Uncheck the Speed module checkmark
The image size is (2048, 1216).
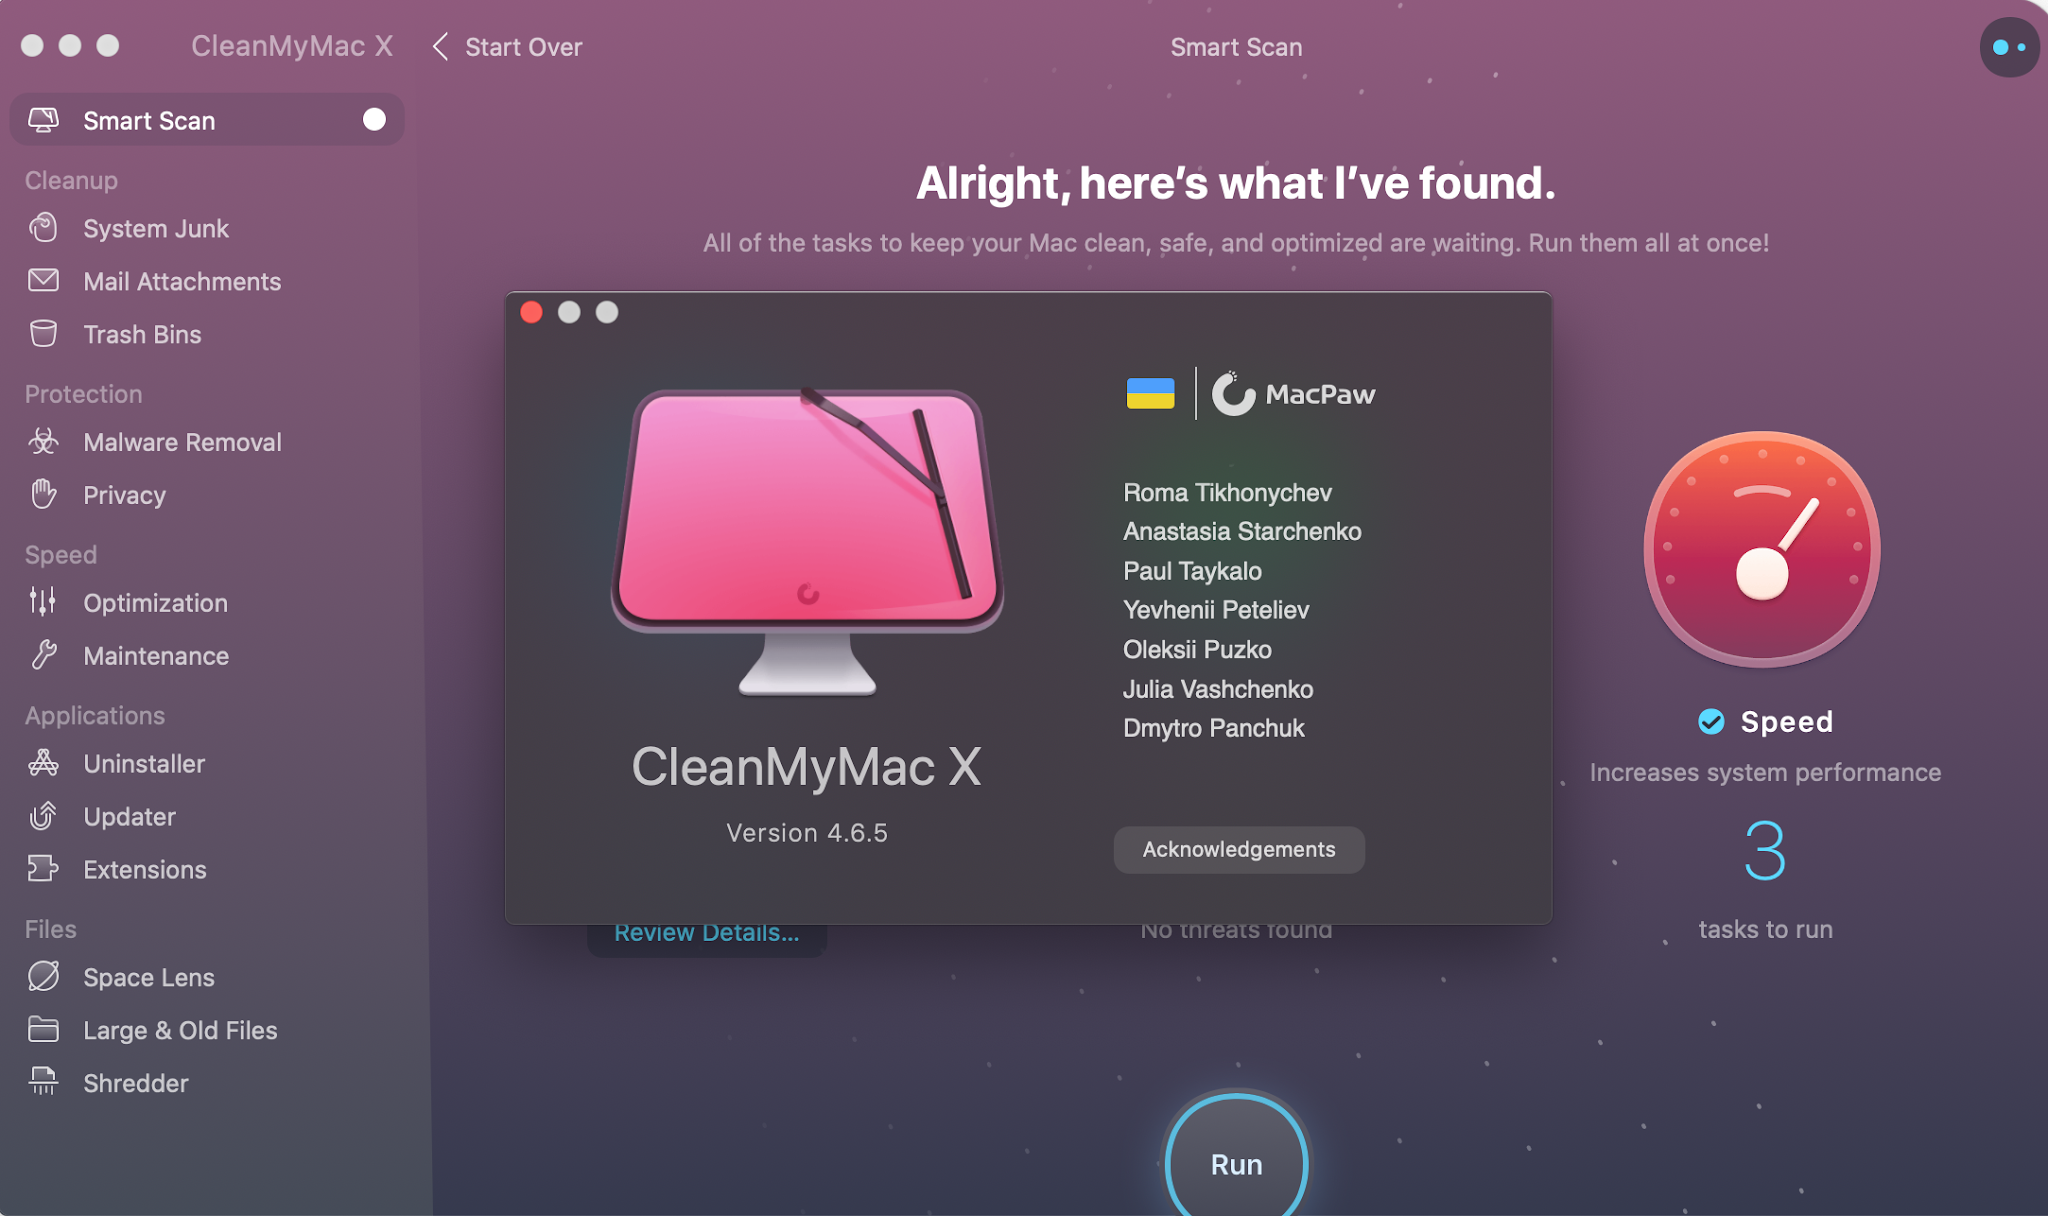(1711, 721)
